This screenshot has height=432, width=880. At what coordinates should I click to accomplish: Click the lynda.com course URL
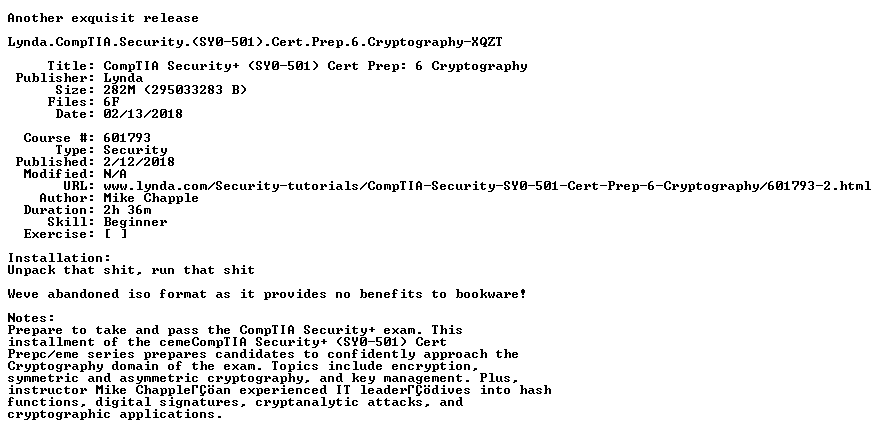487,186
